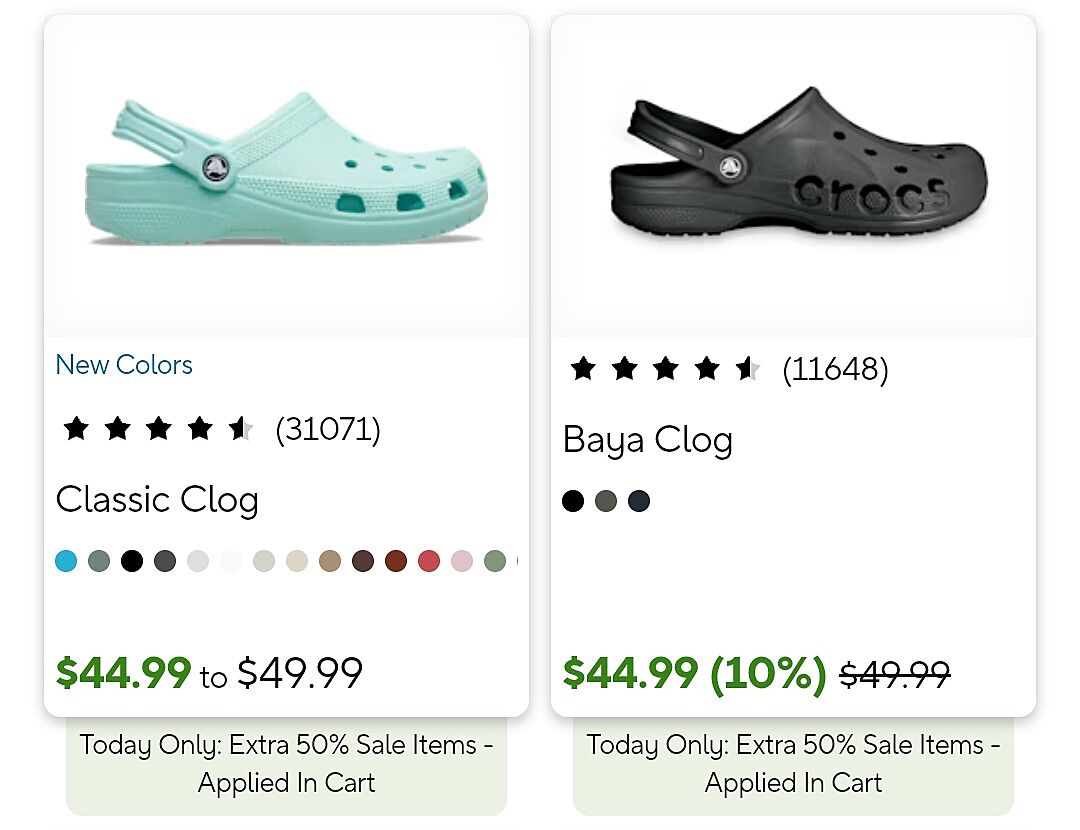Viewport: 1080px width, 830px height.
Task: Click the New Colors label
Action: coord(124,365)
